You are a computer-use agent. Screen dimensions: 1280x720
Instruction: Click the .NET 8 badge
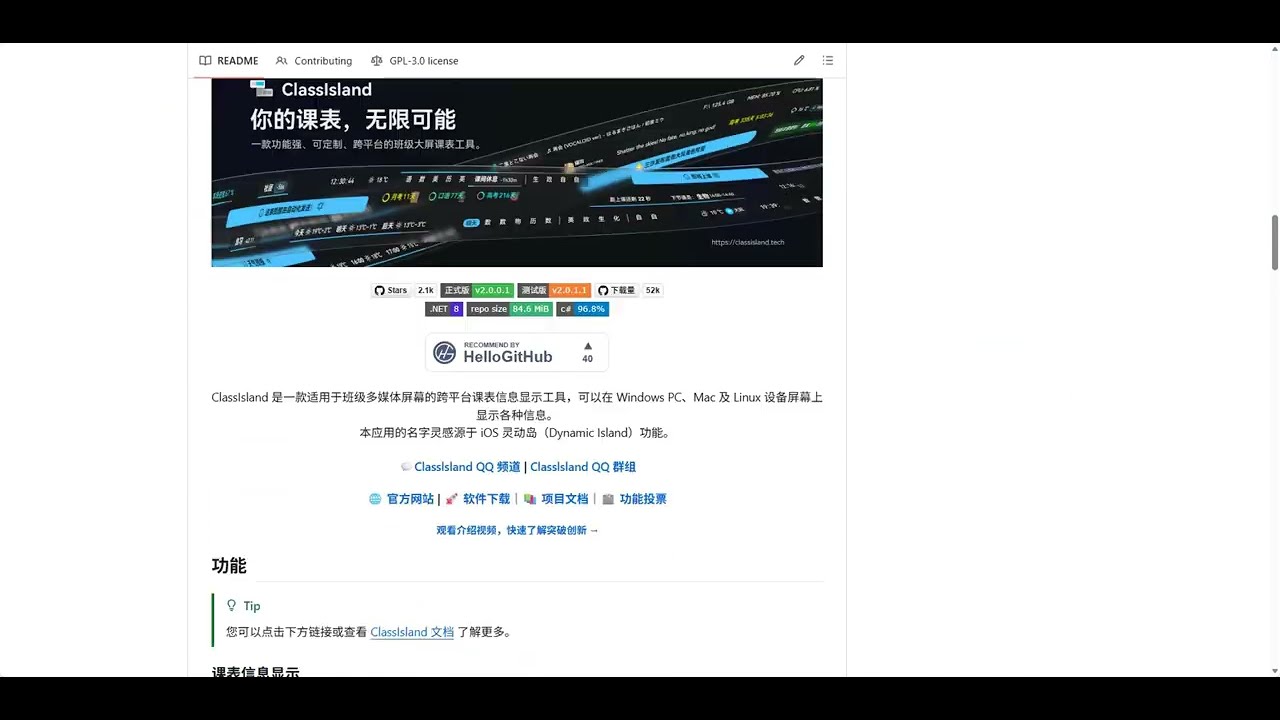[x=444, y=309]
